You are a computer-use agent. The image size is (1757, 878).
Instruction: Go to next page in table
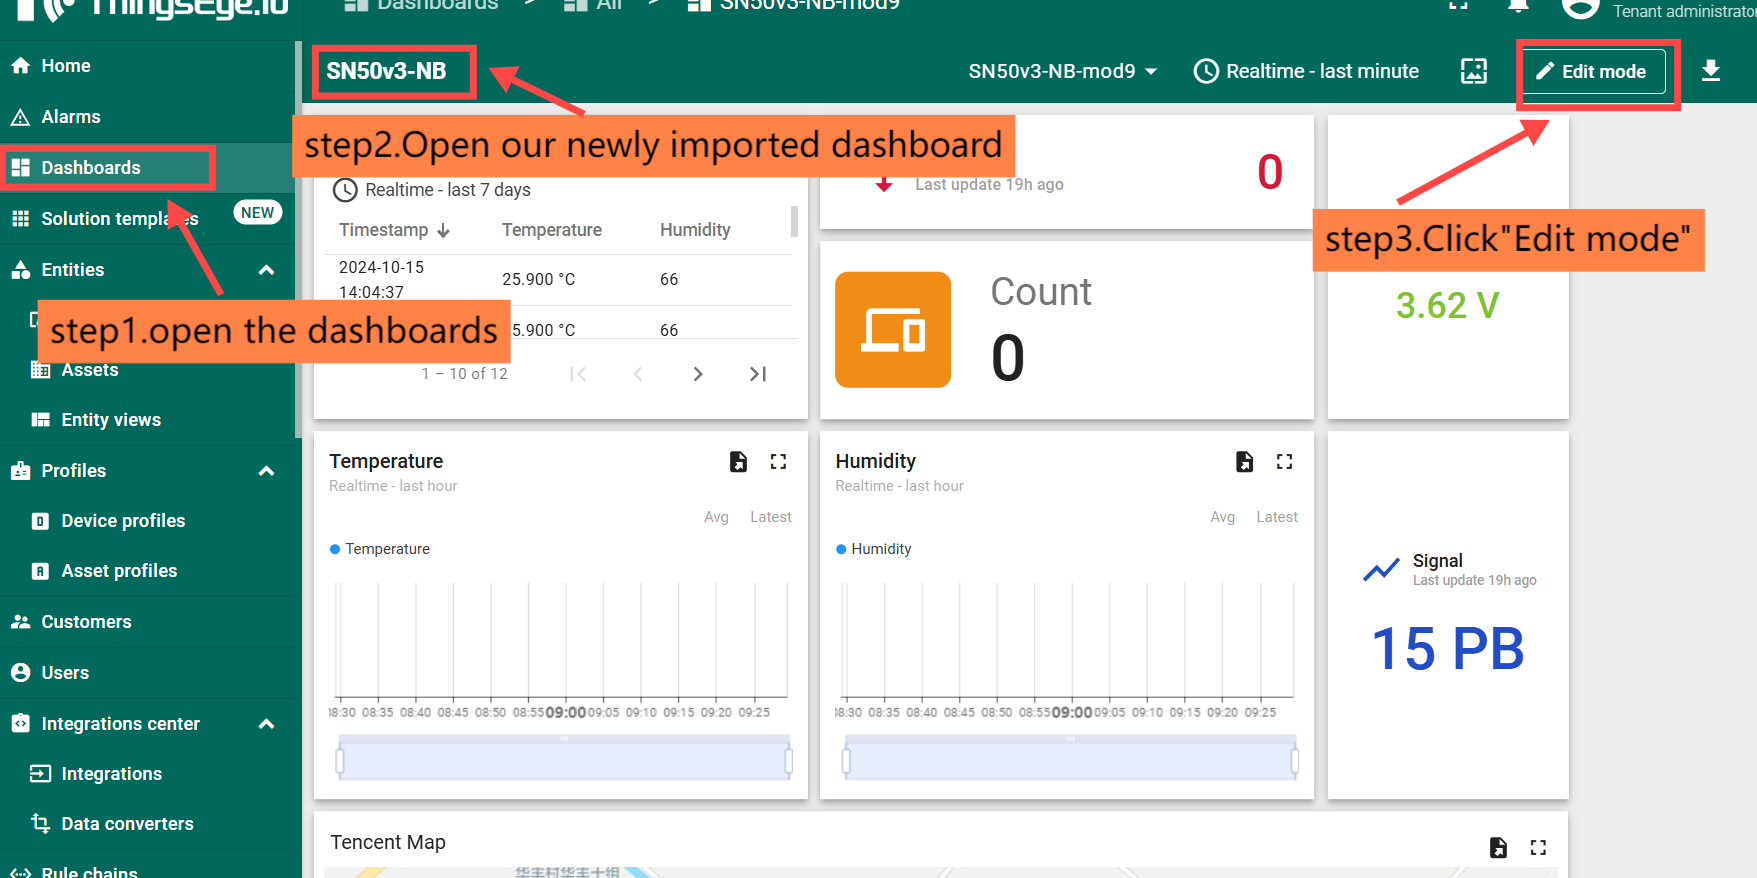[x=698, y=374]
